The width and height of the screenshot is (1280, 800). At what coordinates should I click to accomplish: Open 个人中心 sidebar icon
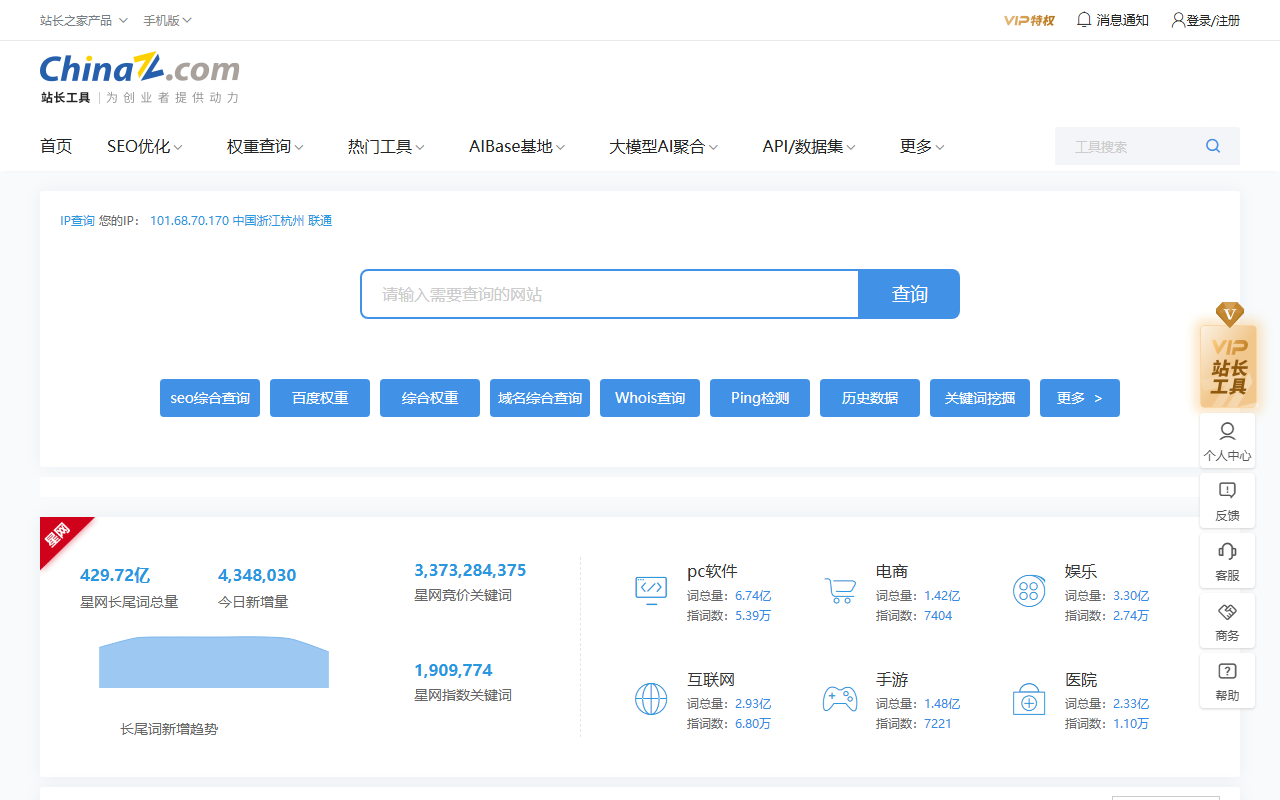tap(1227, 441)
